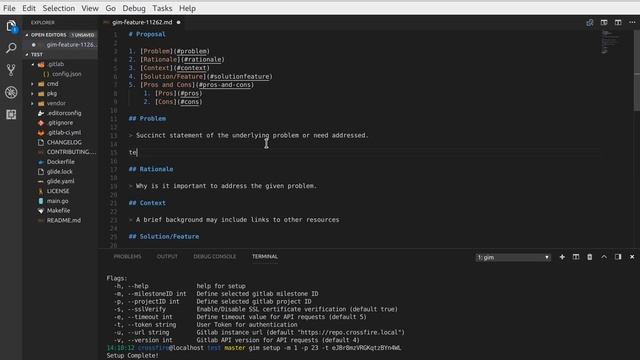Viewport: 640px width, 360px height.
Task: Open the Edit menu
Action: pos(29,8)
